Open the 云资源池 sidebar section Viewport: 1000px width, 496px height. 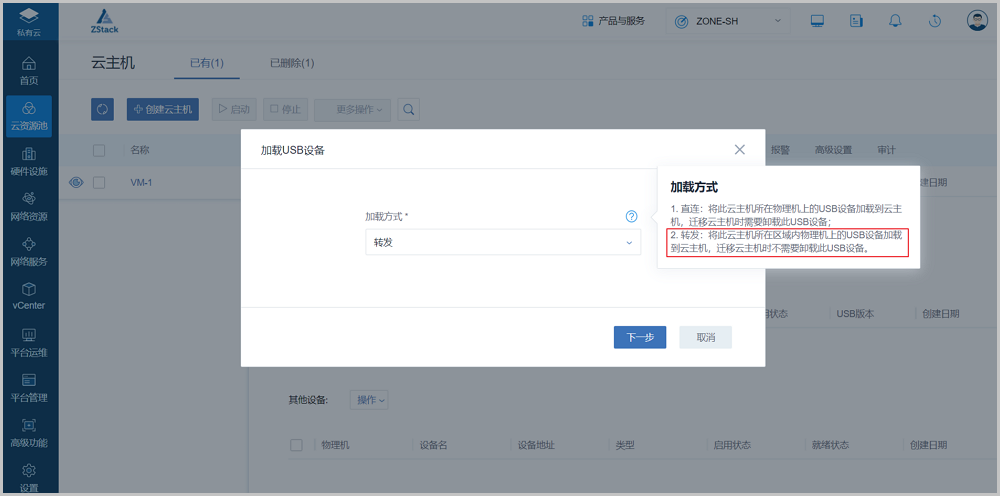(29, 116)
